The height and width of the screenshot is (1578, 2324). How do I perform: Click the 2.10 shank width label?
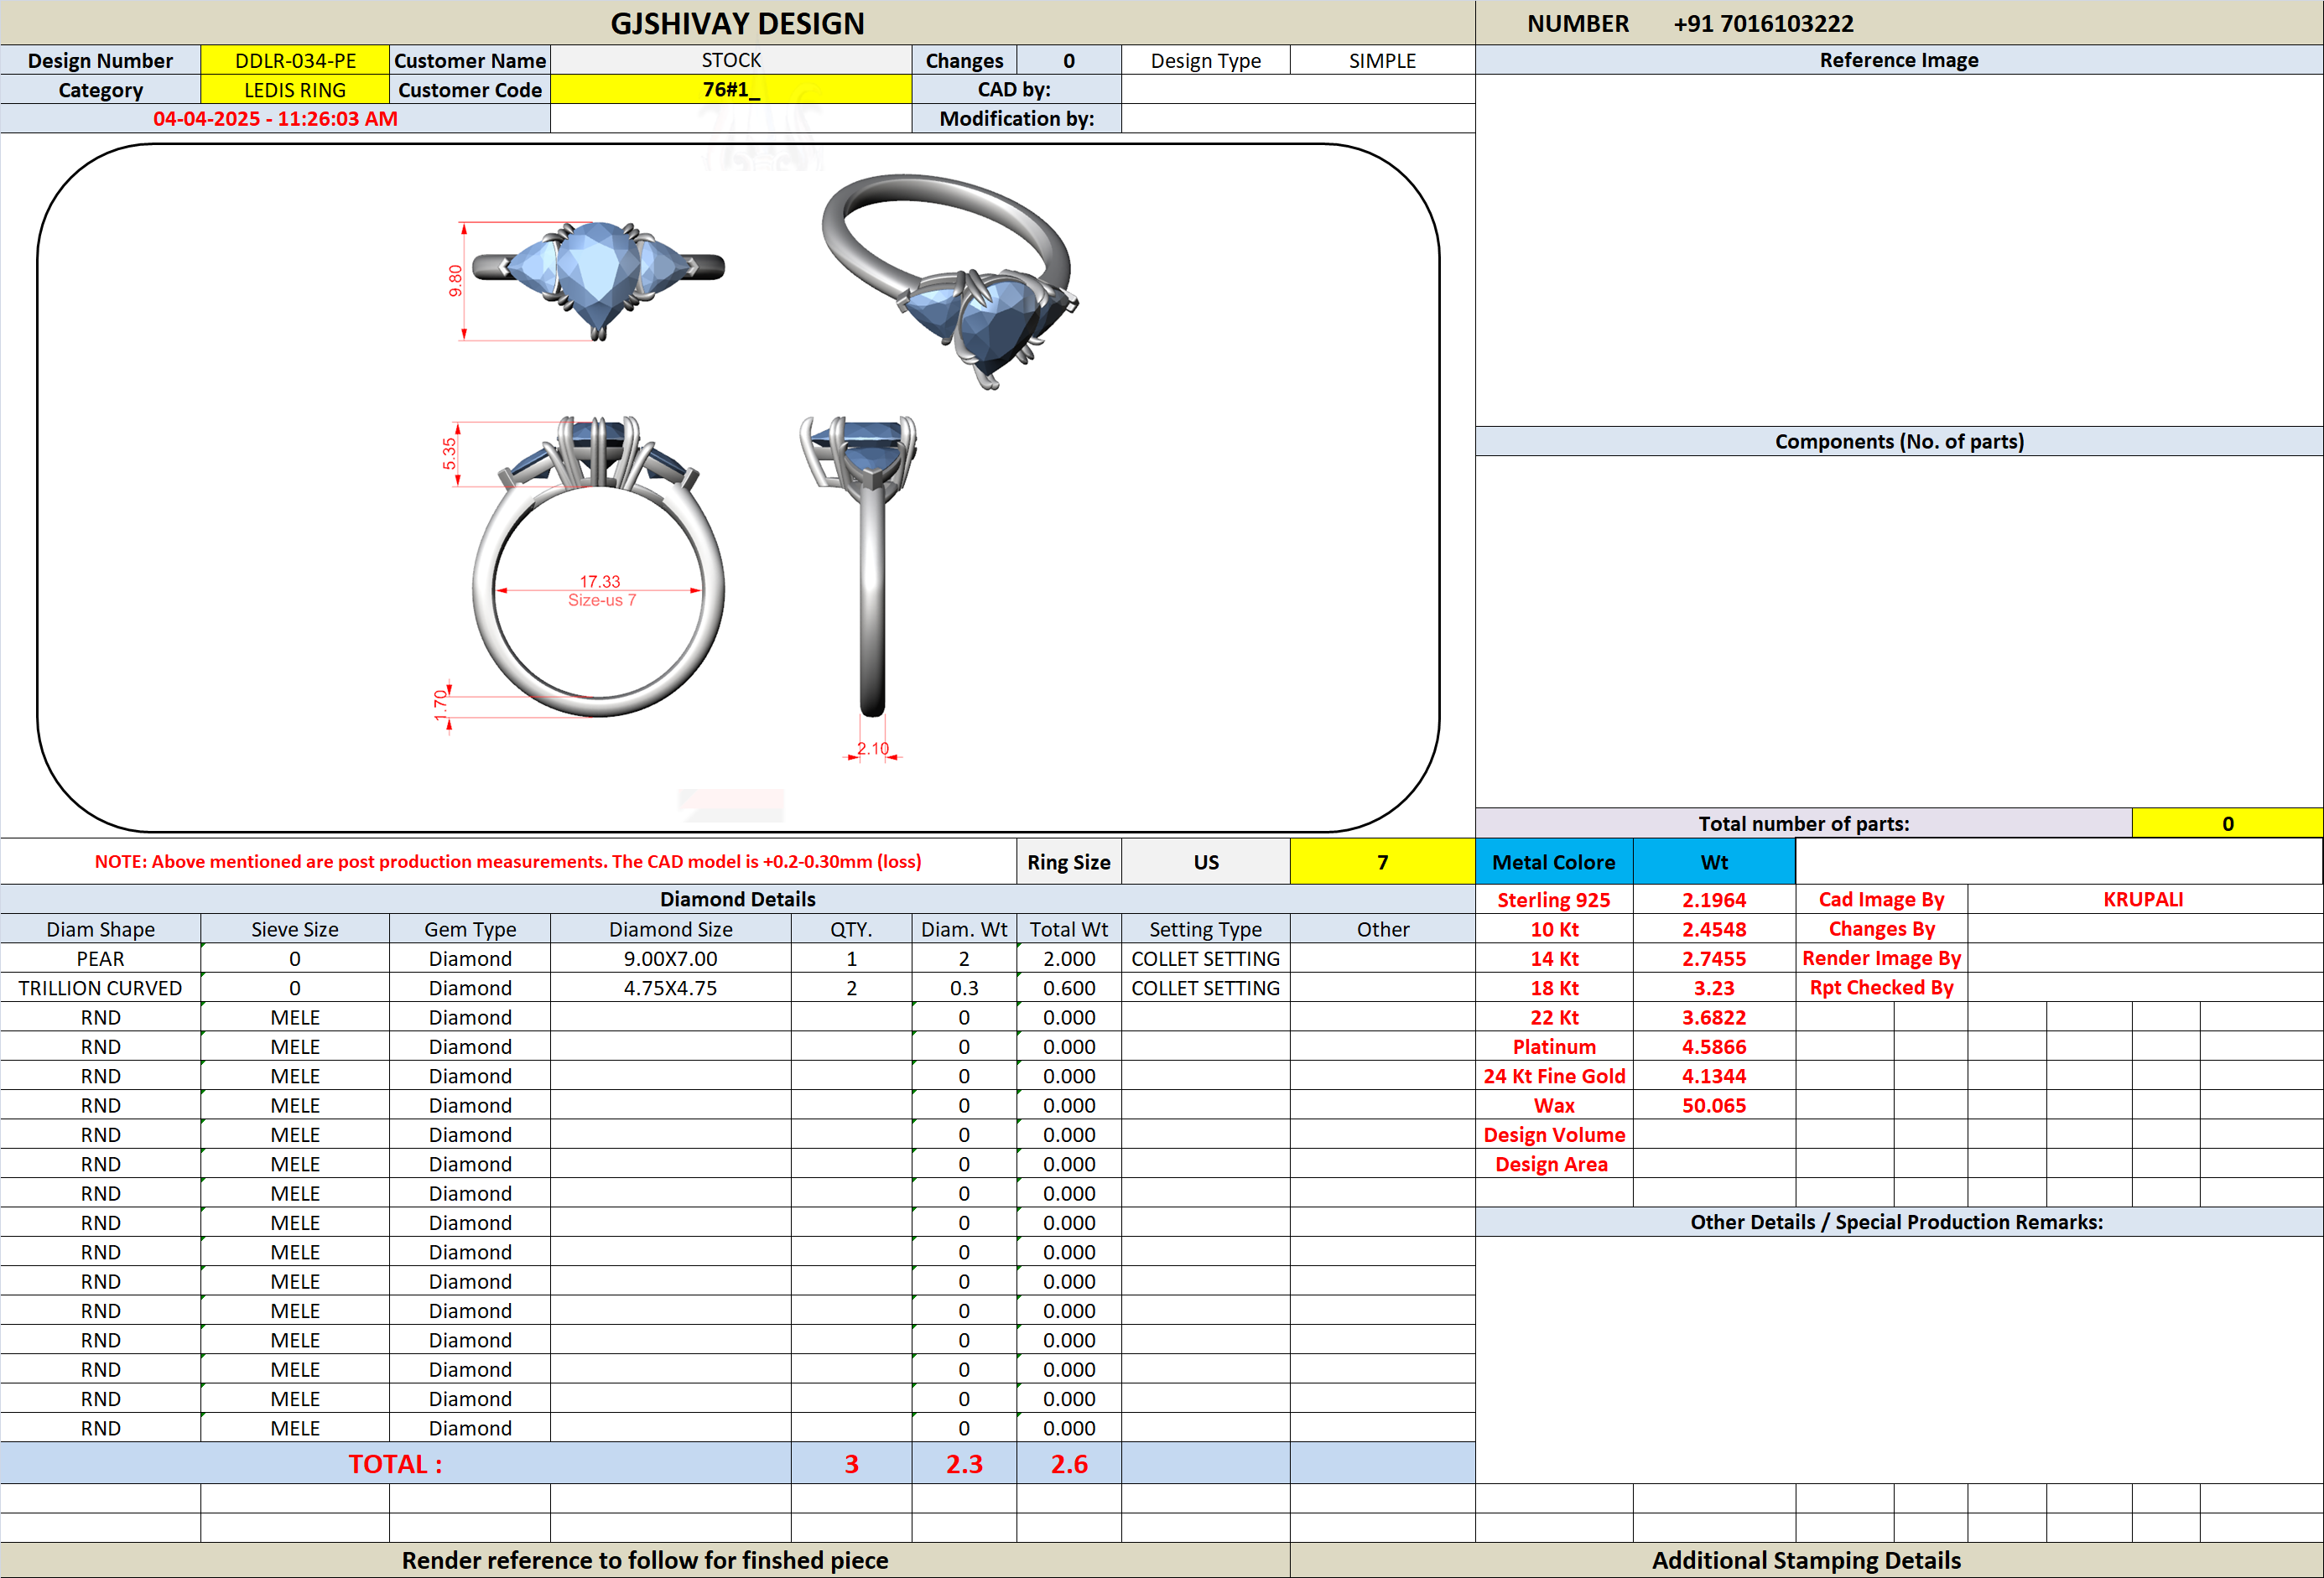coord(872,748)
